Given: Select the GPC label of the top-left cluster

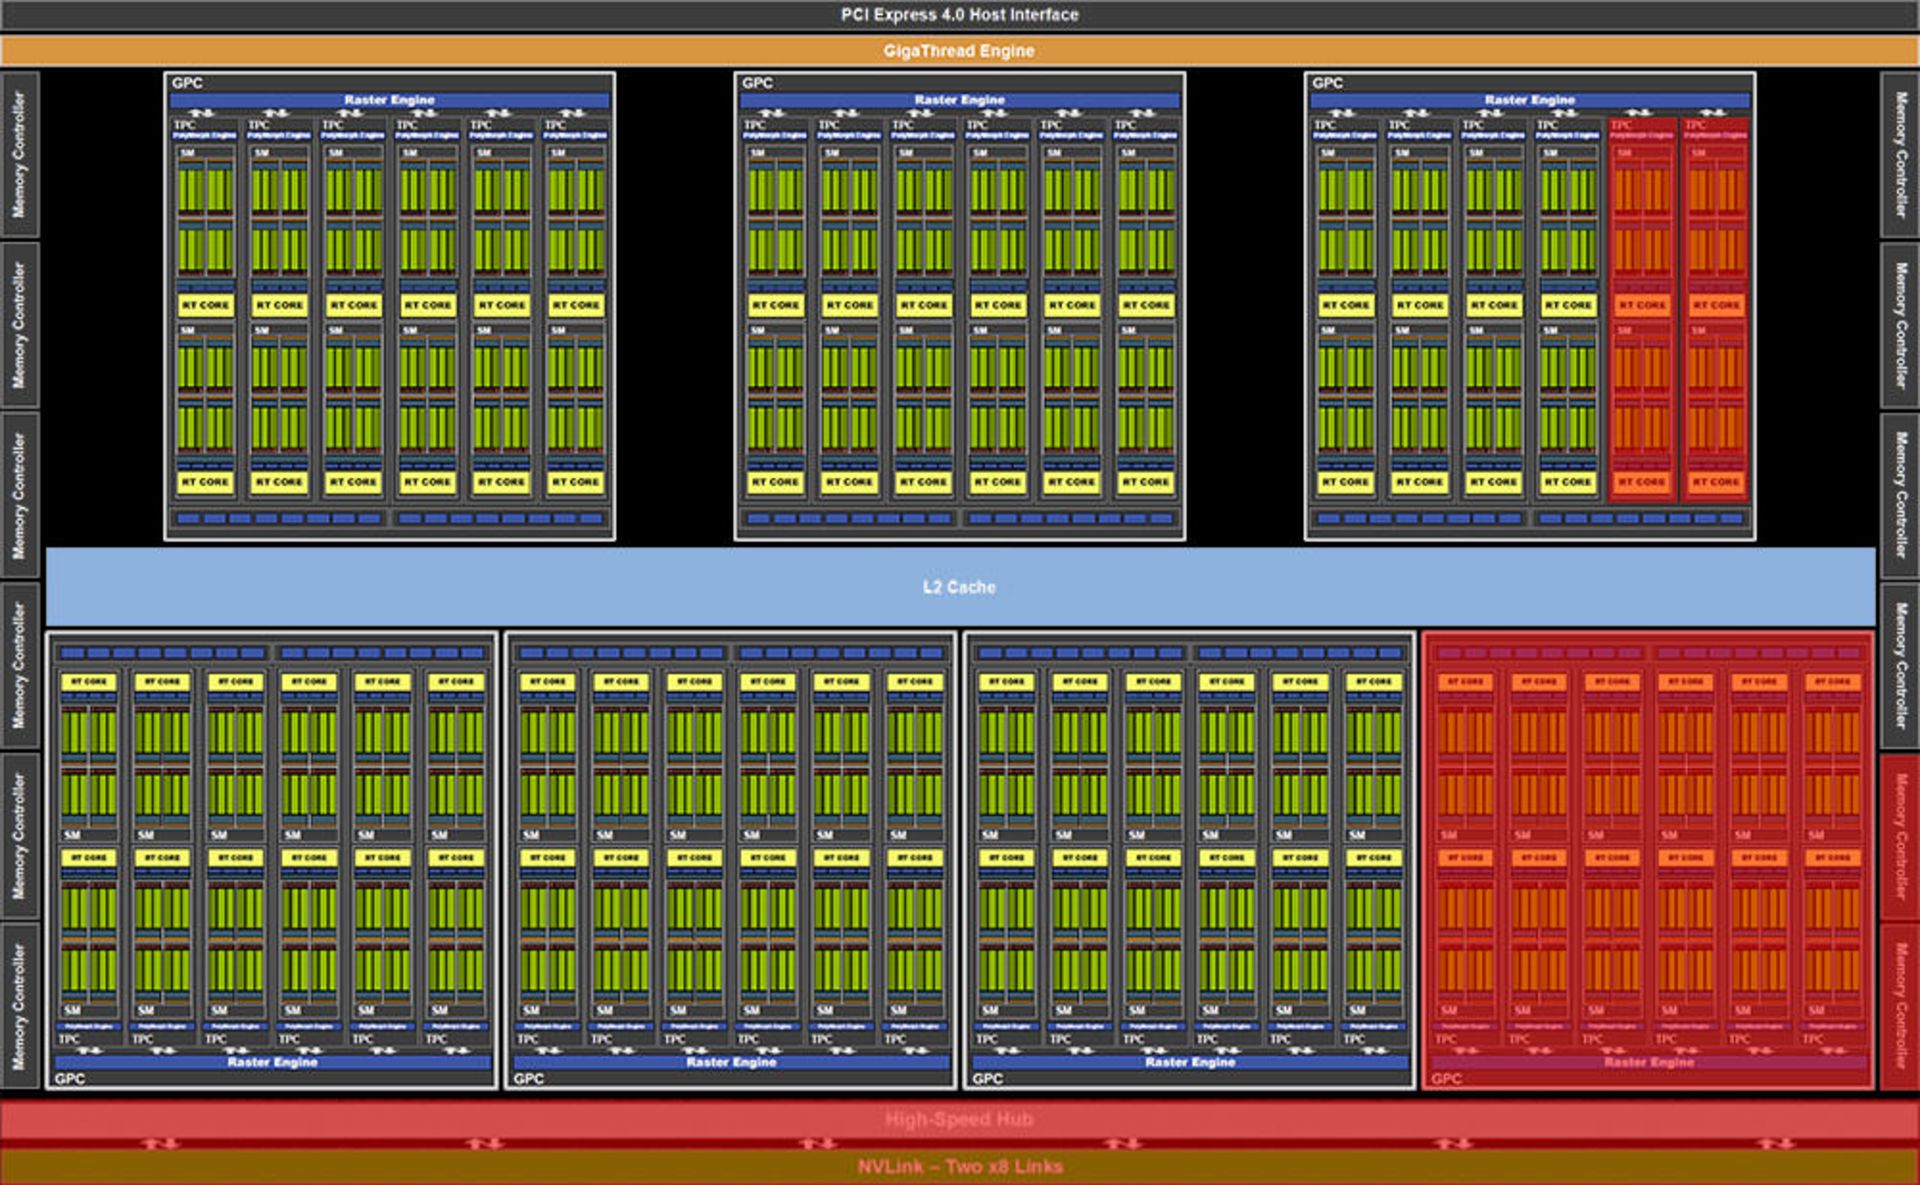Looking at the screenshot, I should tap(187, 83).
